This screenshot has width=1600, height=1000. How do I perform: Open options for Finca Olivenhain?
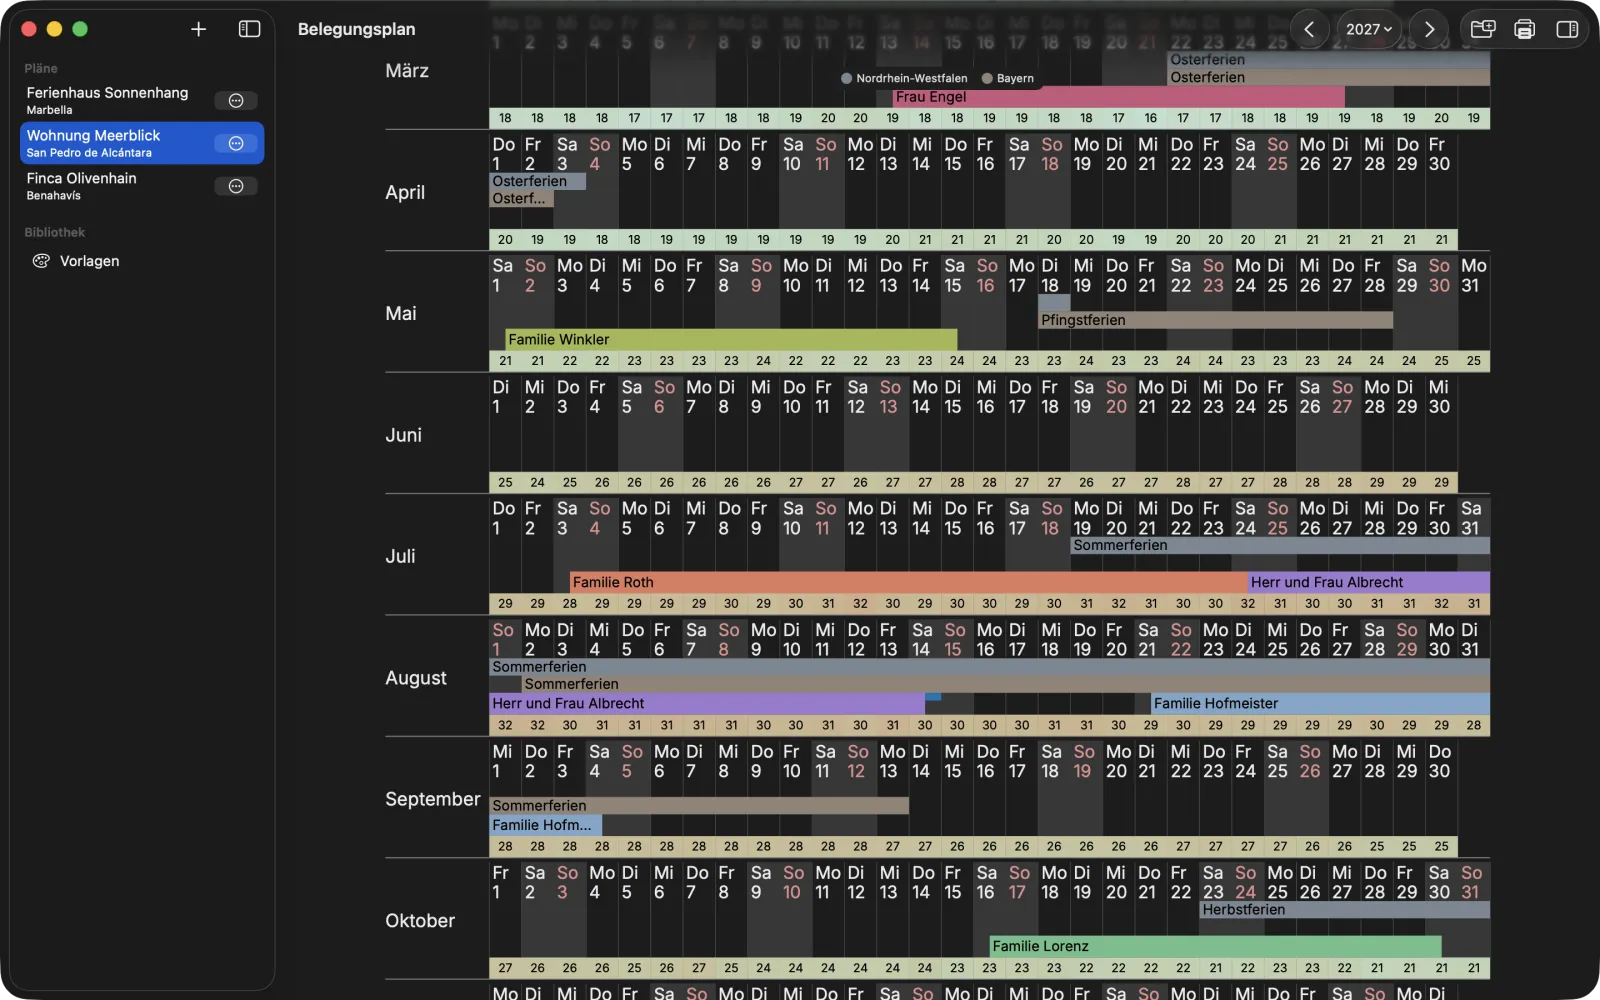click(236, 186)
